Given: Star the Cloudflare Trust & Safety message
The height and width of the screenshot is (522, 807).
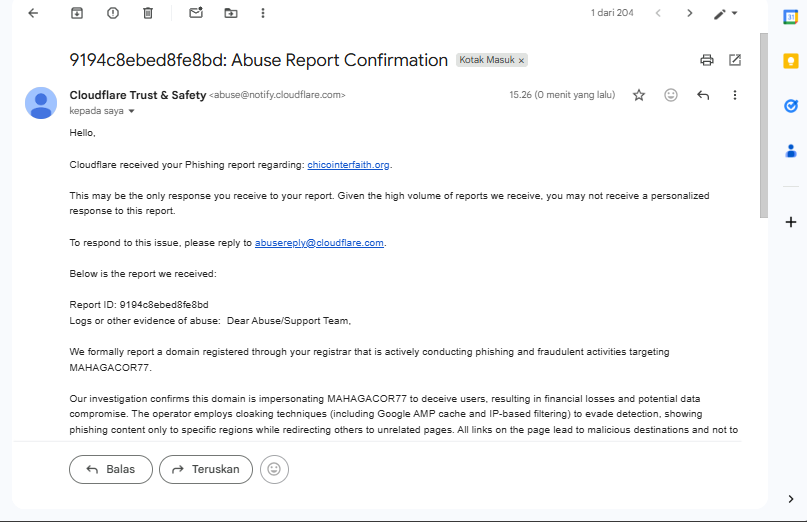Looking at the screenshot, I should tap(639, 95).
